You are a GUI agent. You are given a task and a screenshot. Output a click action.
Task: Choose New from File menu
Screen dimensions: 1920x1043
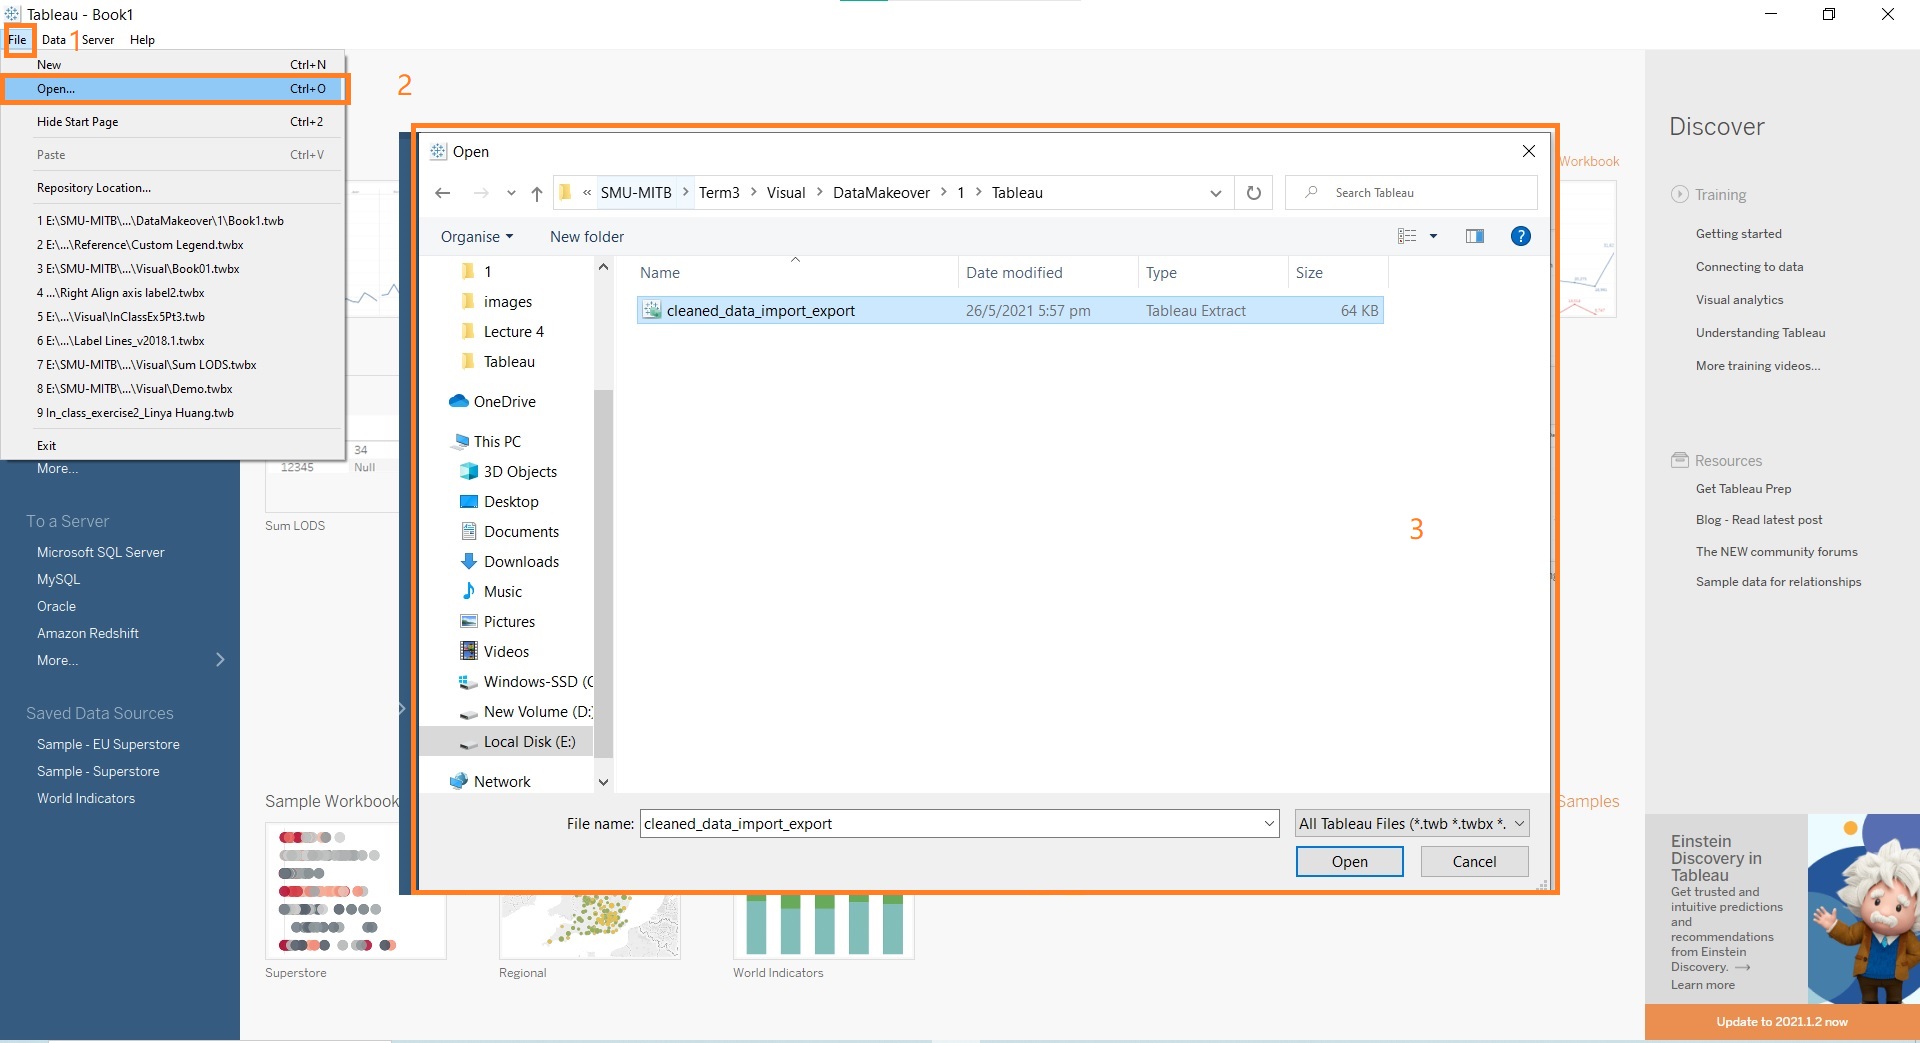[x=174, y=64]
